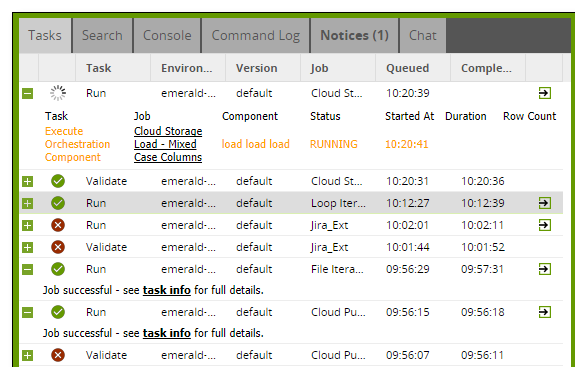Image resolution: width=575 pixels, height=367 pixels.
Task: Click red failure icon of Jira_Ext Run
Action: coord(58,225)
